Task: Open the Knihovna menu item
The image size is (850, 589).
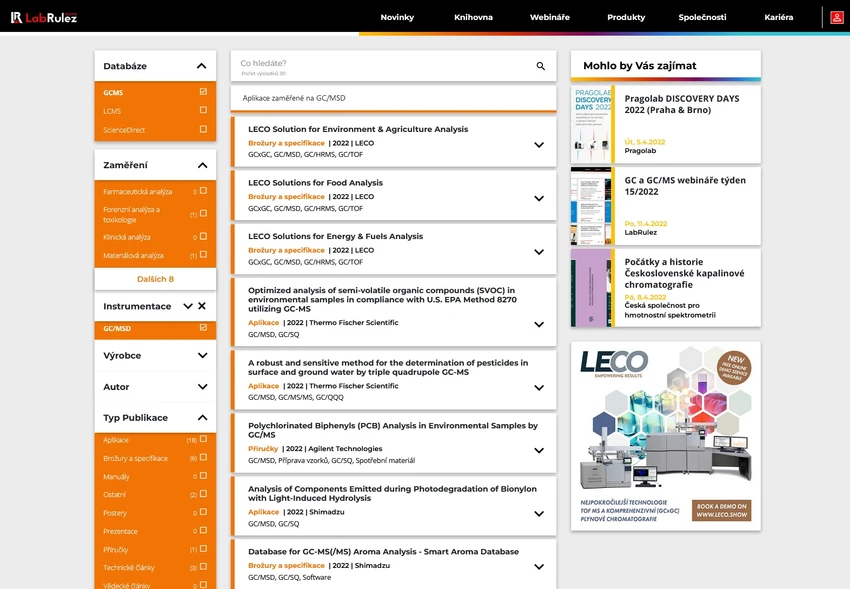Action: [x=473, y=17]
